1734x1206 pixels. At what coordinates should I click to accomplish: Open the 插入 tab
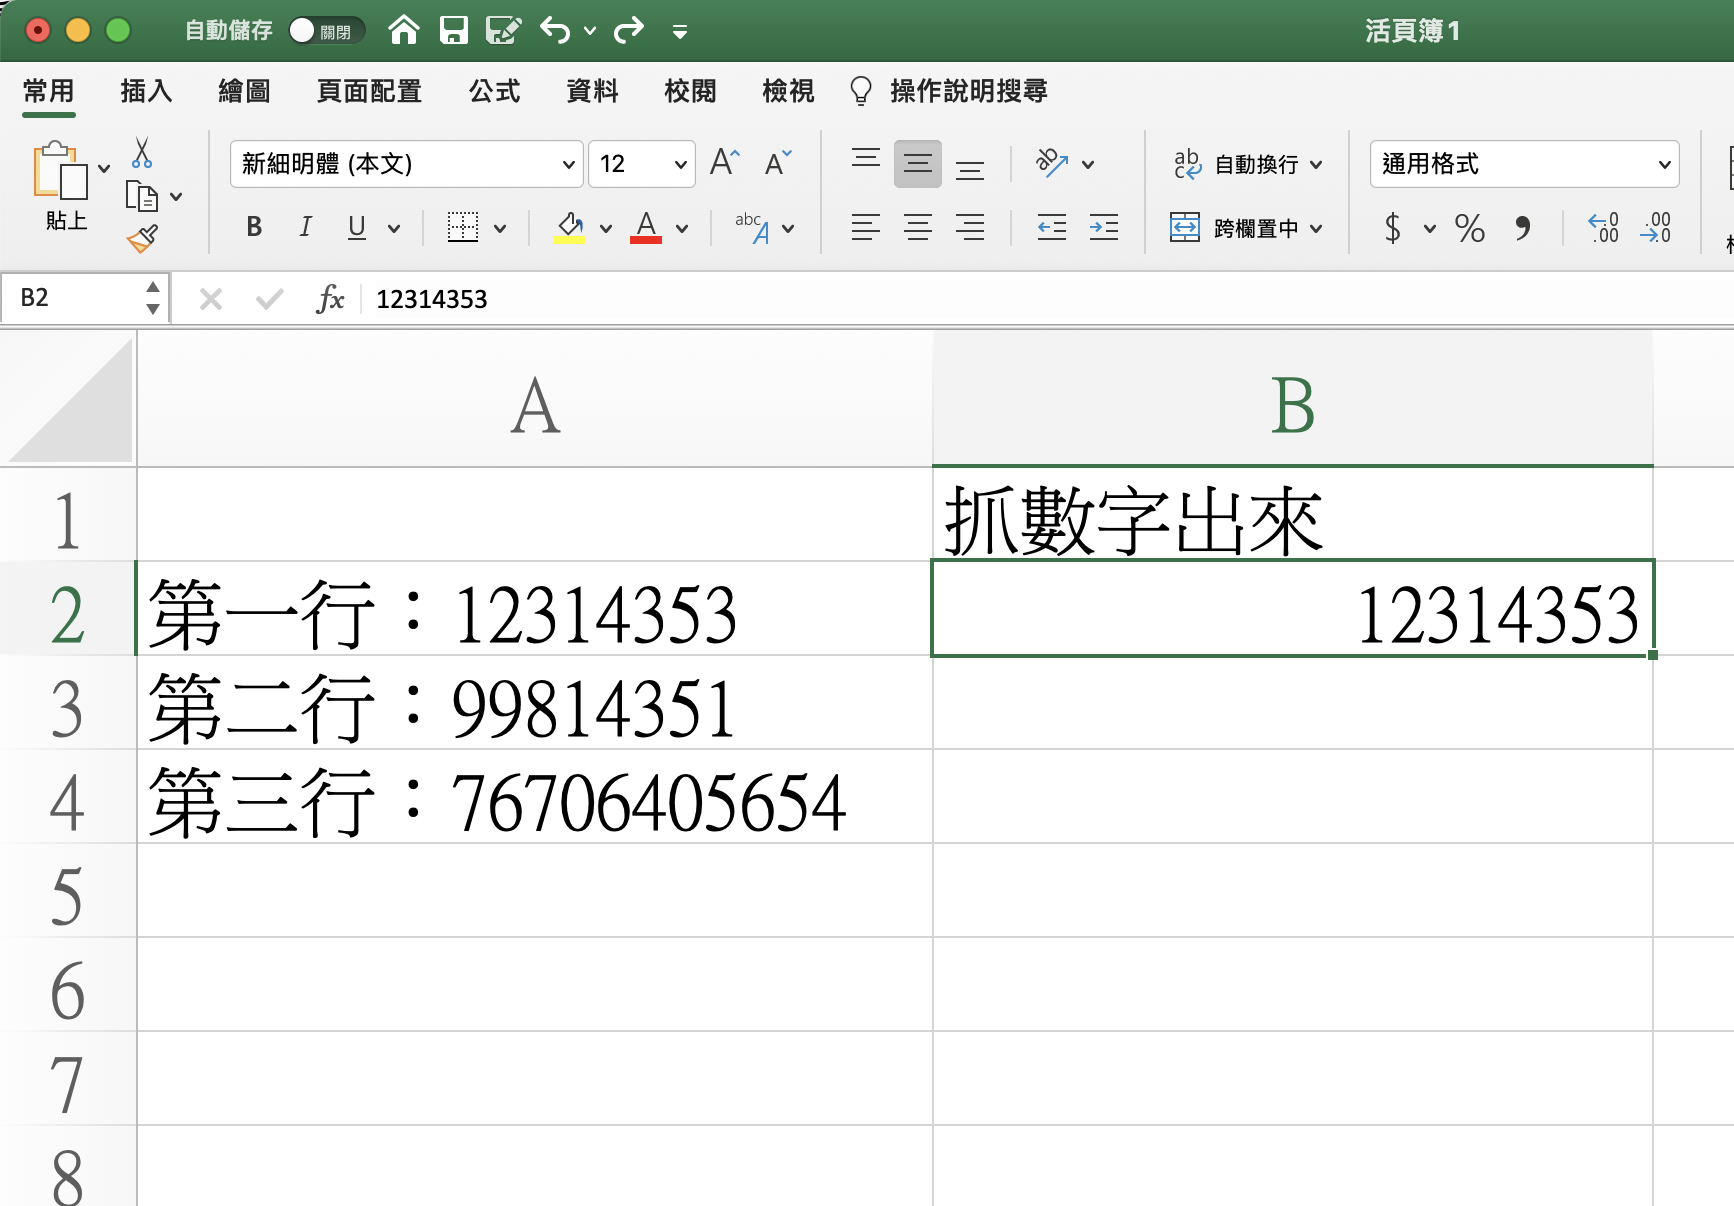(146, 91)
